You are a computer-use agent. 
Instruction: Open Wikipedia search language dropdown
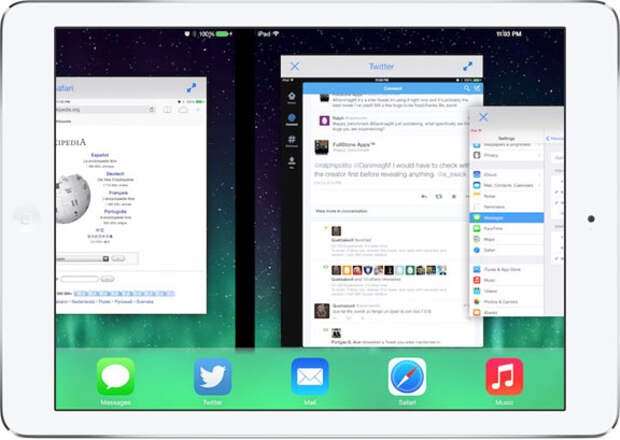(82, 259)
